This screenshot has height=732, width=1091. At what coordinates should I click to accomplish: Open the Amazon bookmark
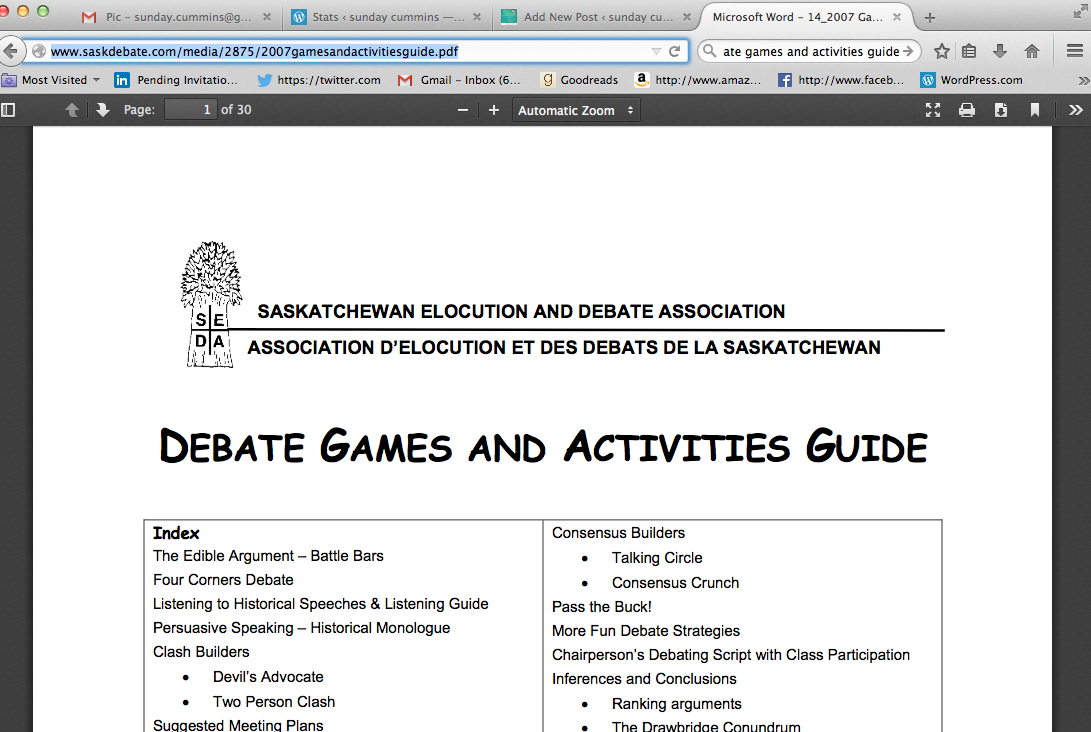tap(698, 80)
